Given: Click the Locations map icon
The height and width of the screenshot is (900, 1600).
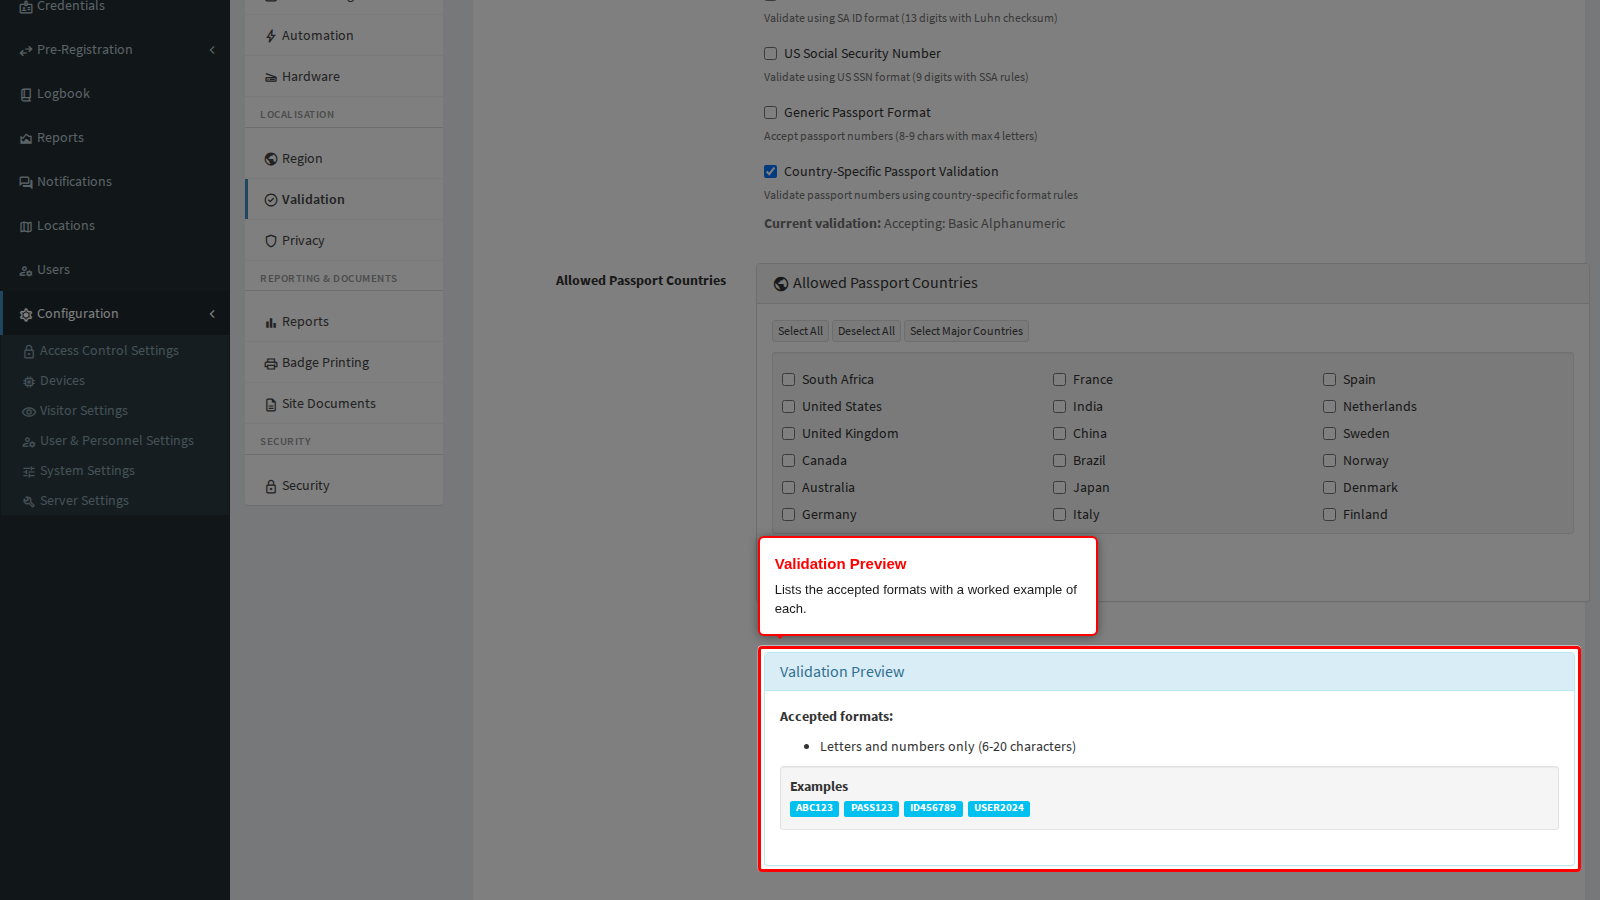Looking at the screenshot, I should tap(26, 226).
